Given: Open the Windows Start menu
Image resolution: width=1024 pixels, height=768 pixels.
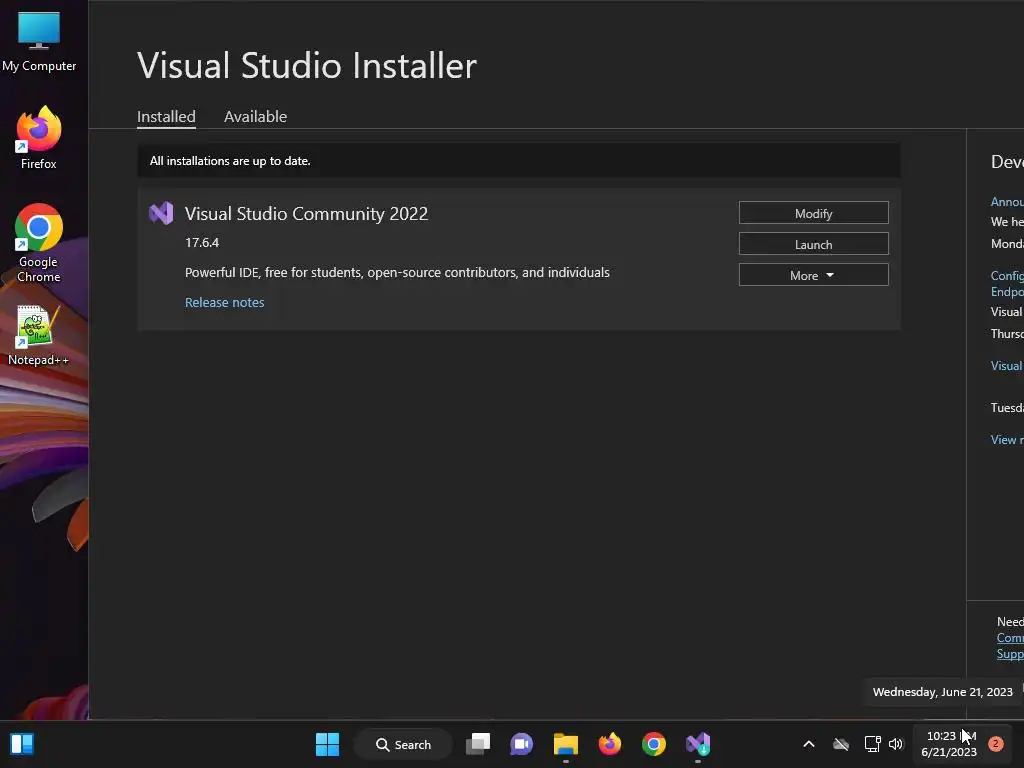Looking at the screenshot, I should (x=327, y=744).
